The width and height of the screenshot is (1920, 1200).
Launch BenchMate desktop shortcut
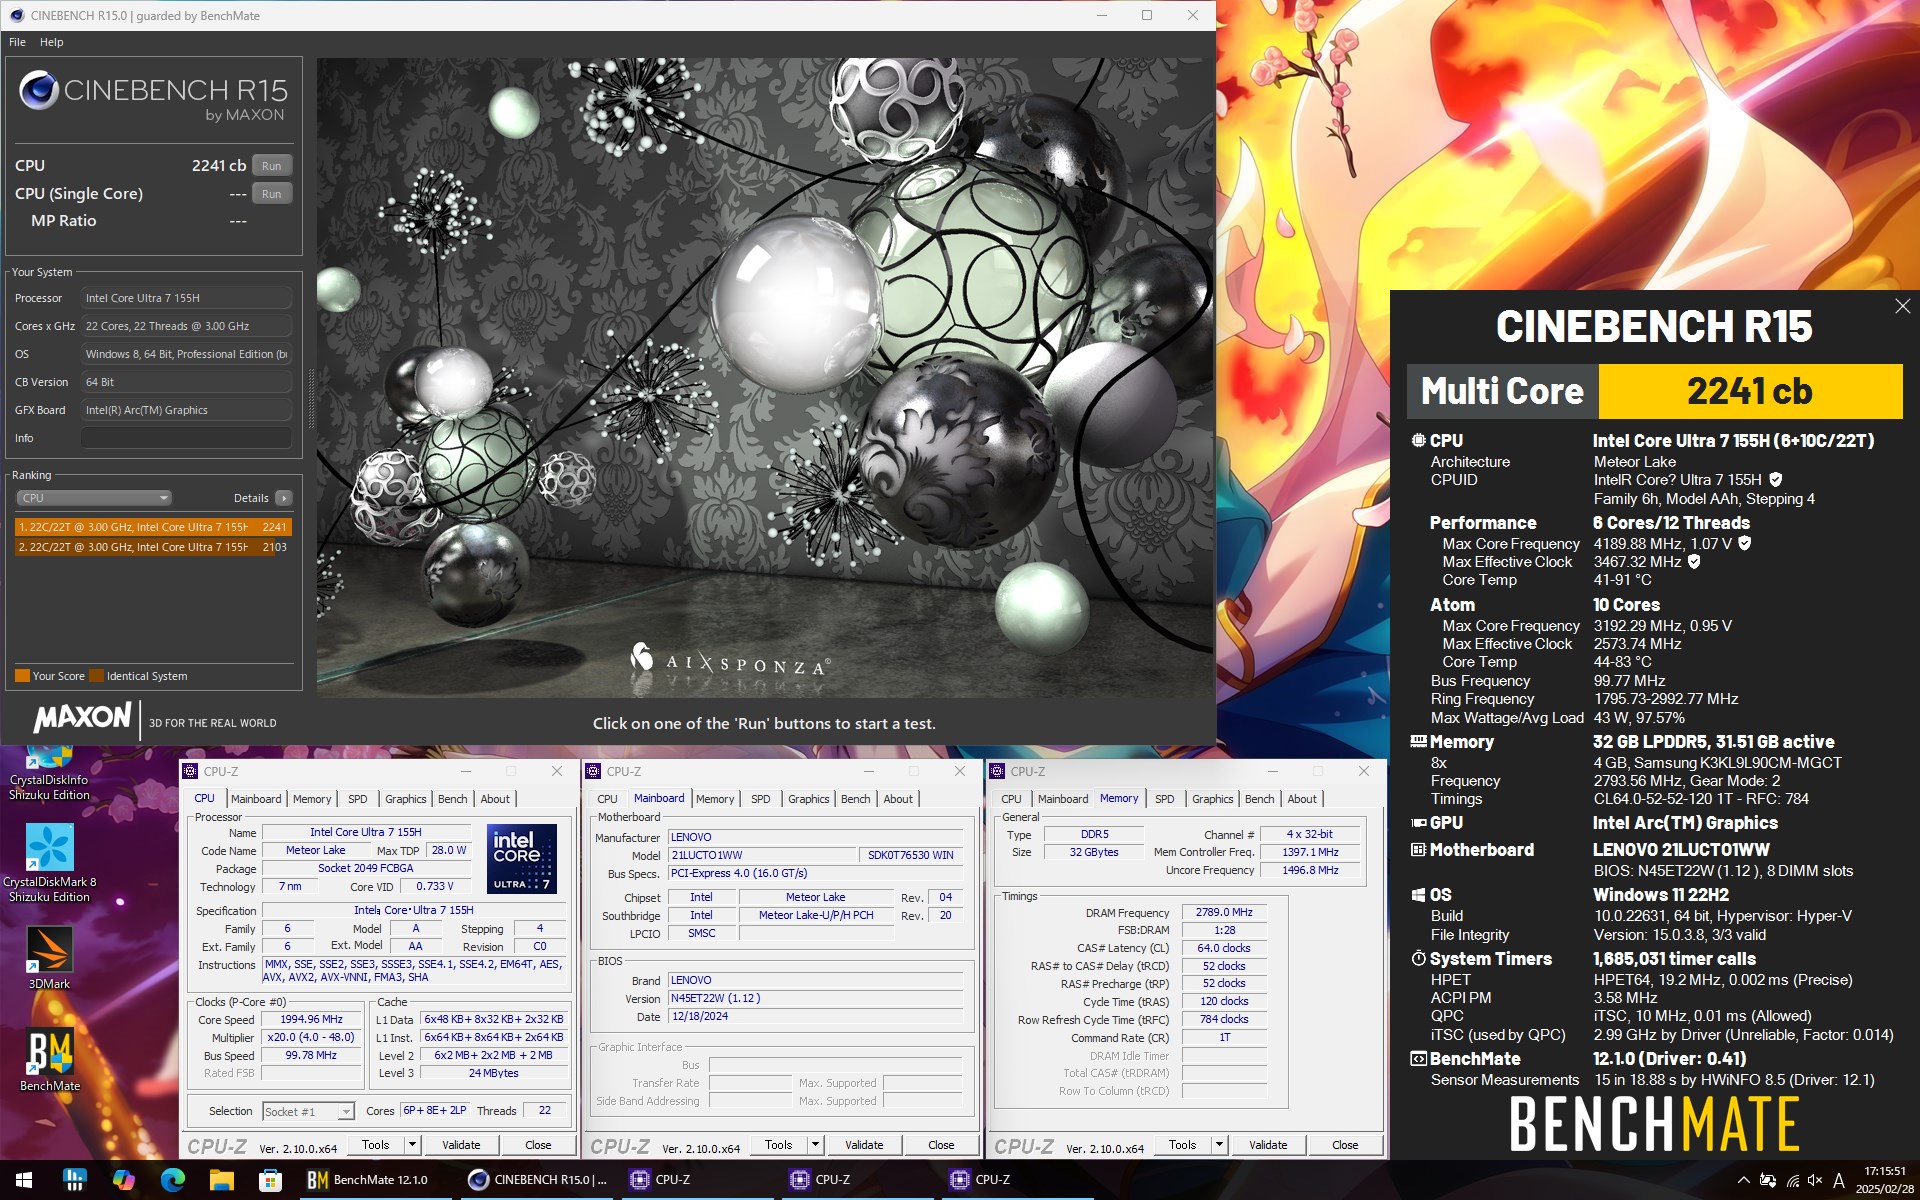tap(49, 1060)
